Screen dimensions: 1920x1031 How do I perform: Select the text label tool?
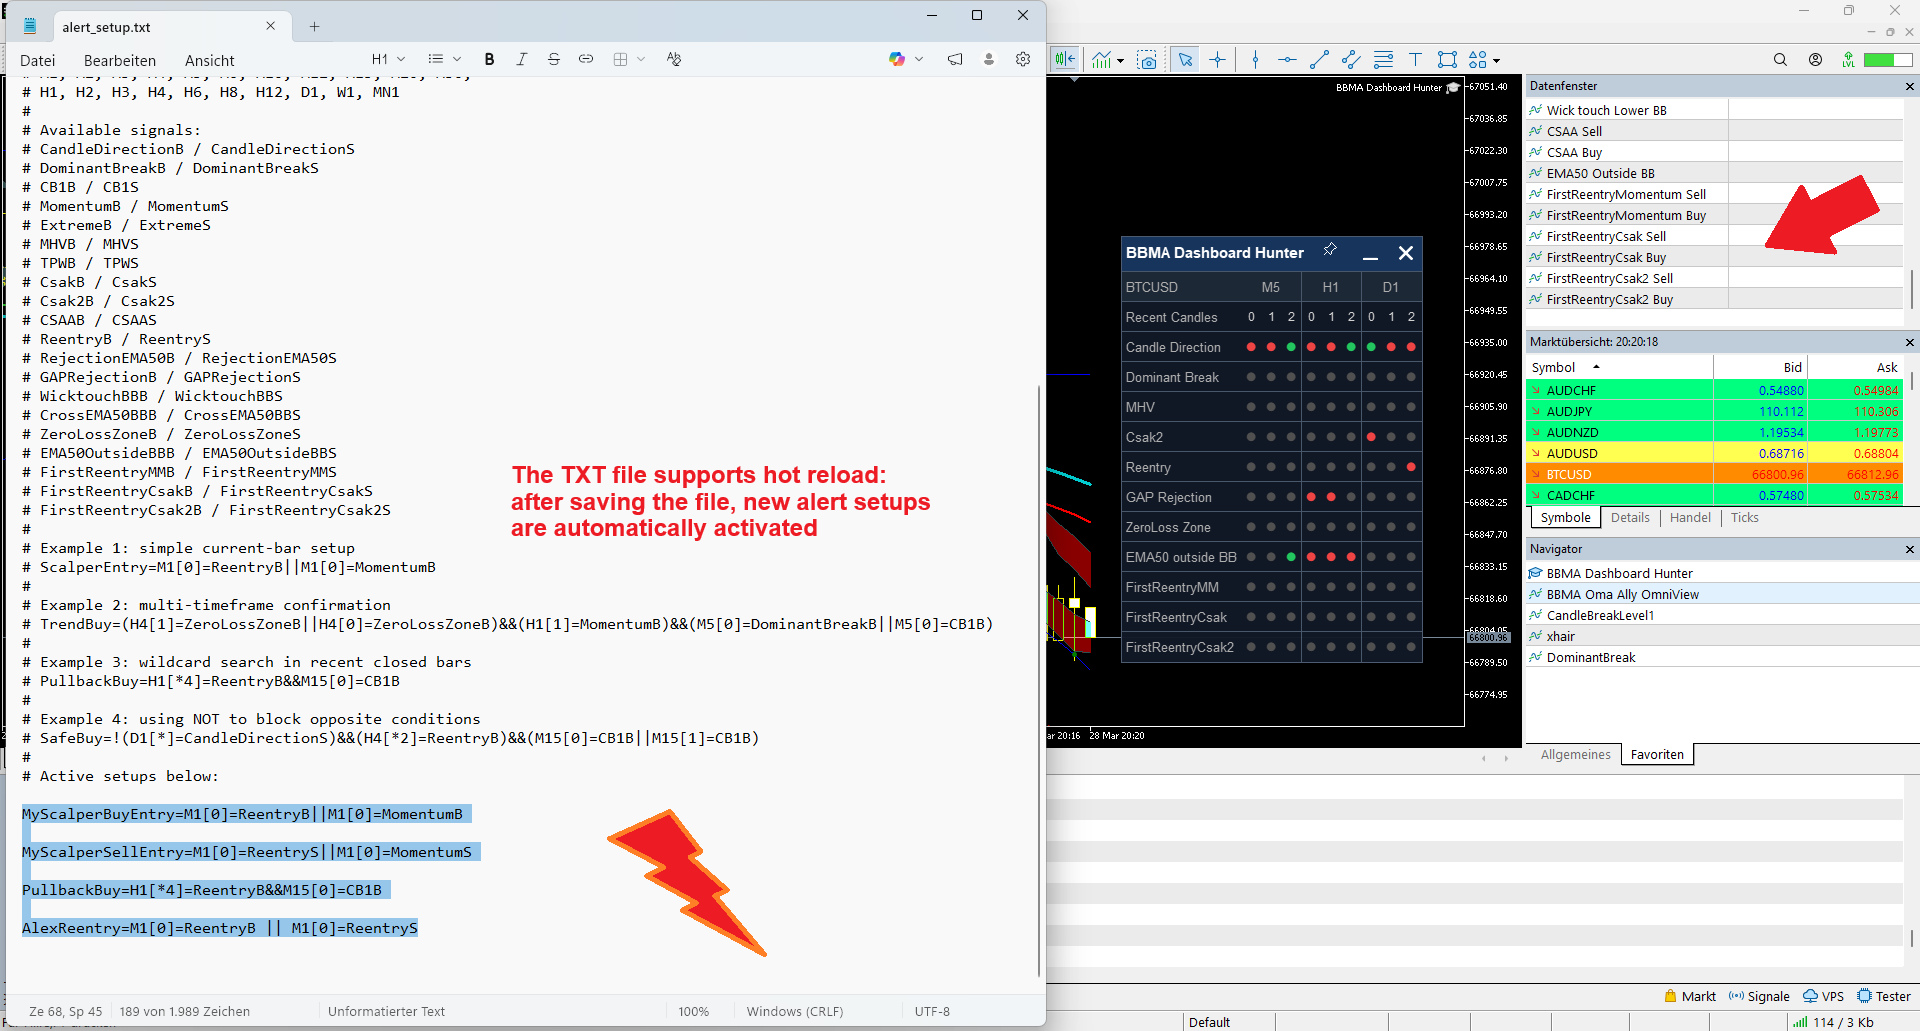pos(1415,60)
